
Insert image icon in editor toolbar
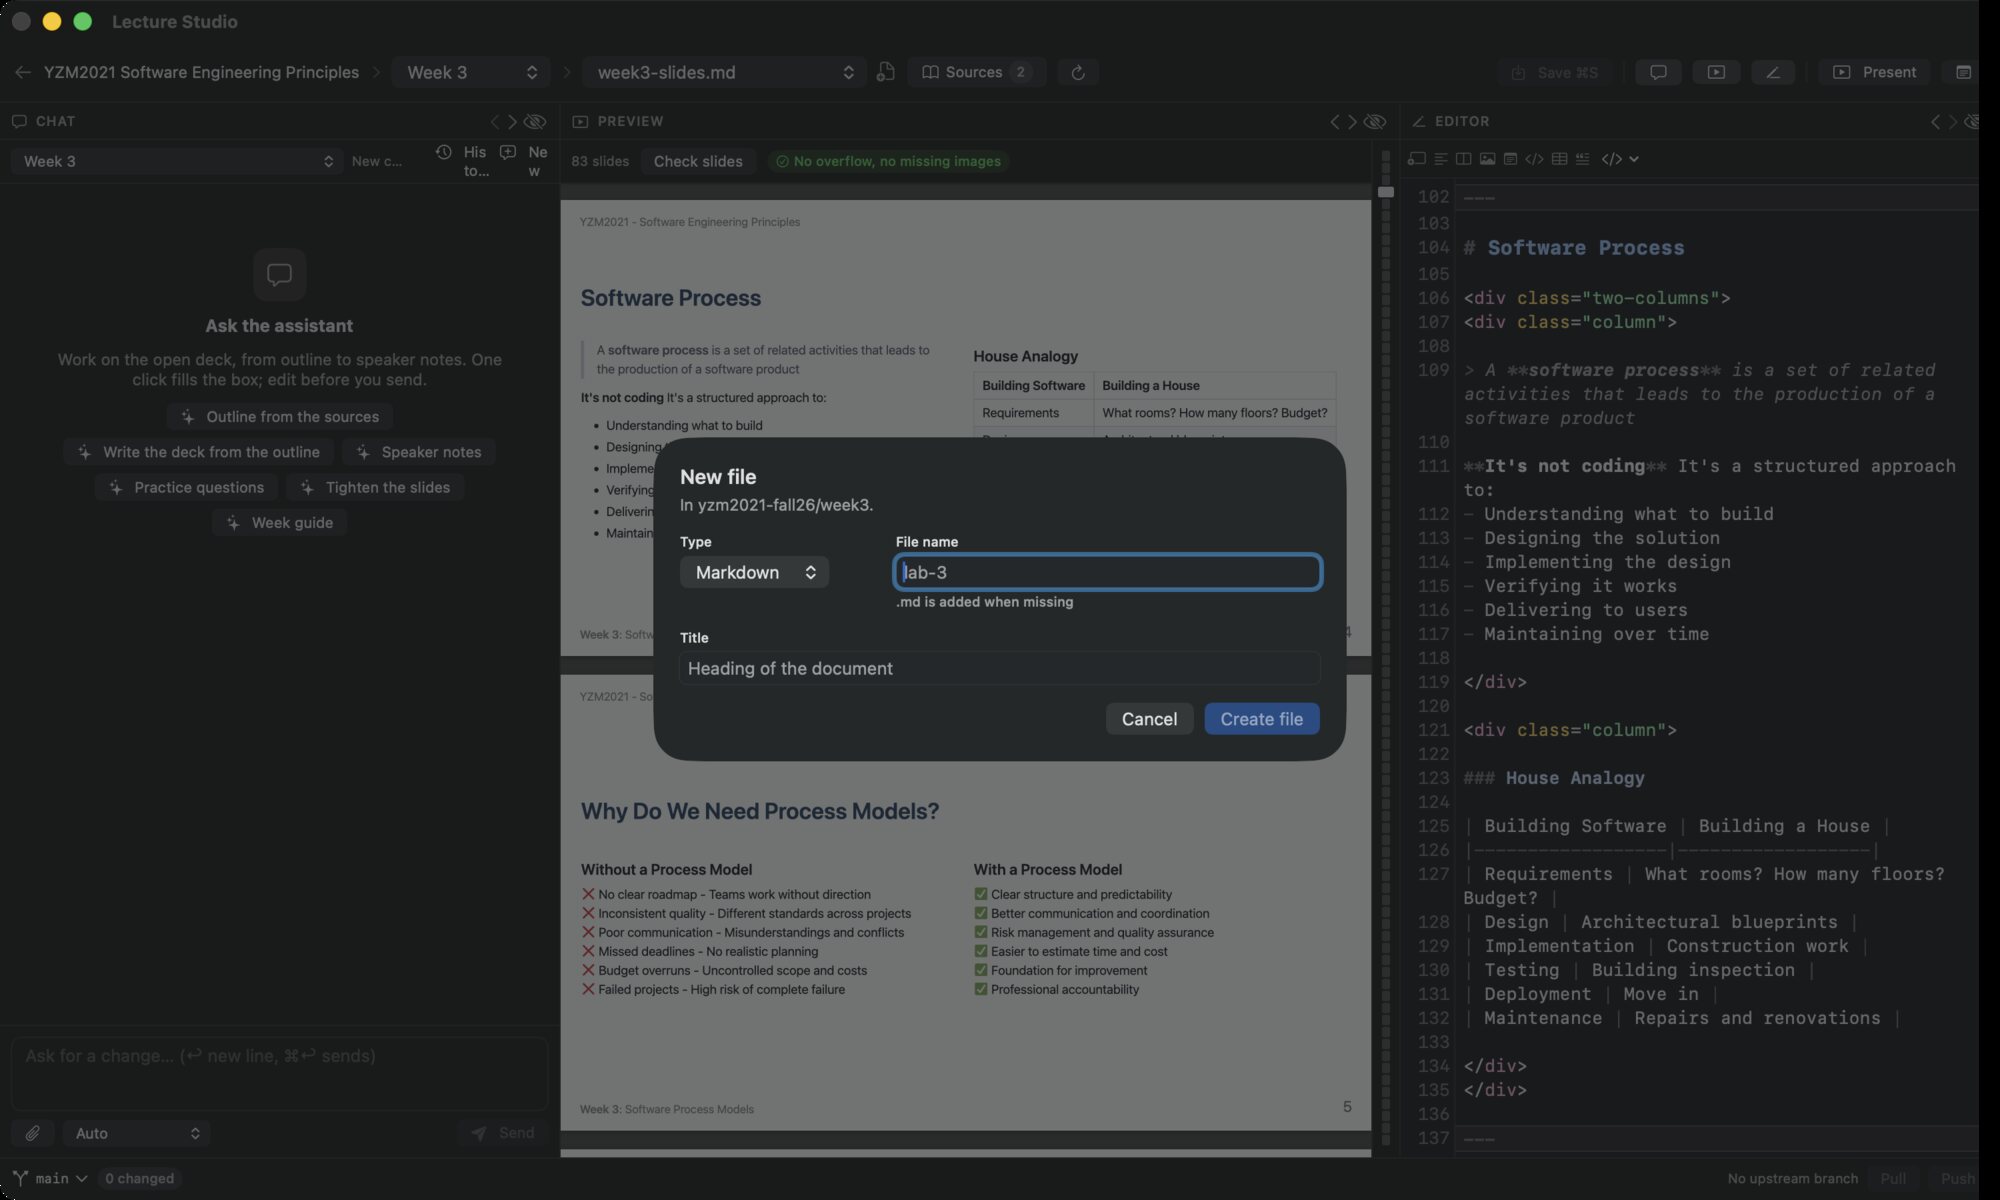coord(1488,159)
